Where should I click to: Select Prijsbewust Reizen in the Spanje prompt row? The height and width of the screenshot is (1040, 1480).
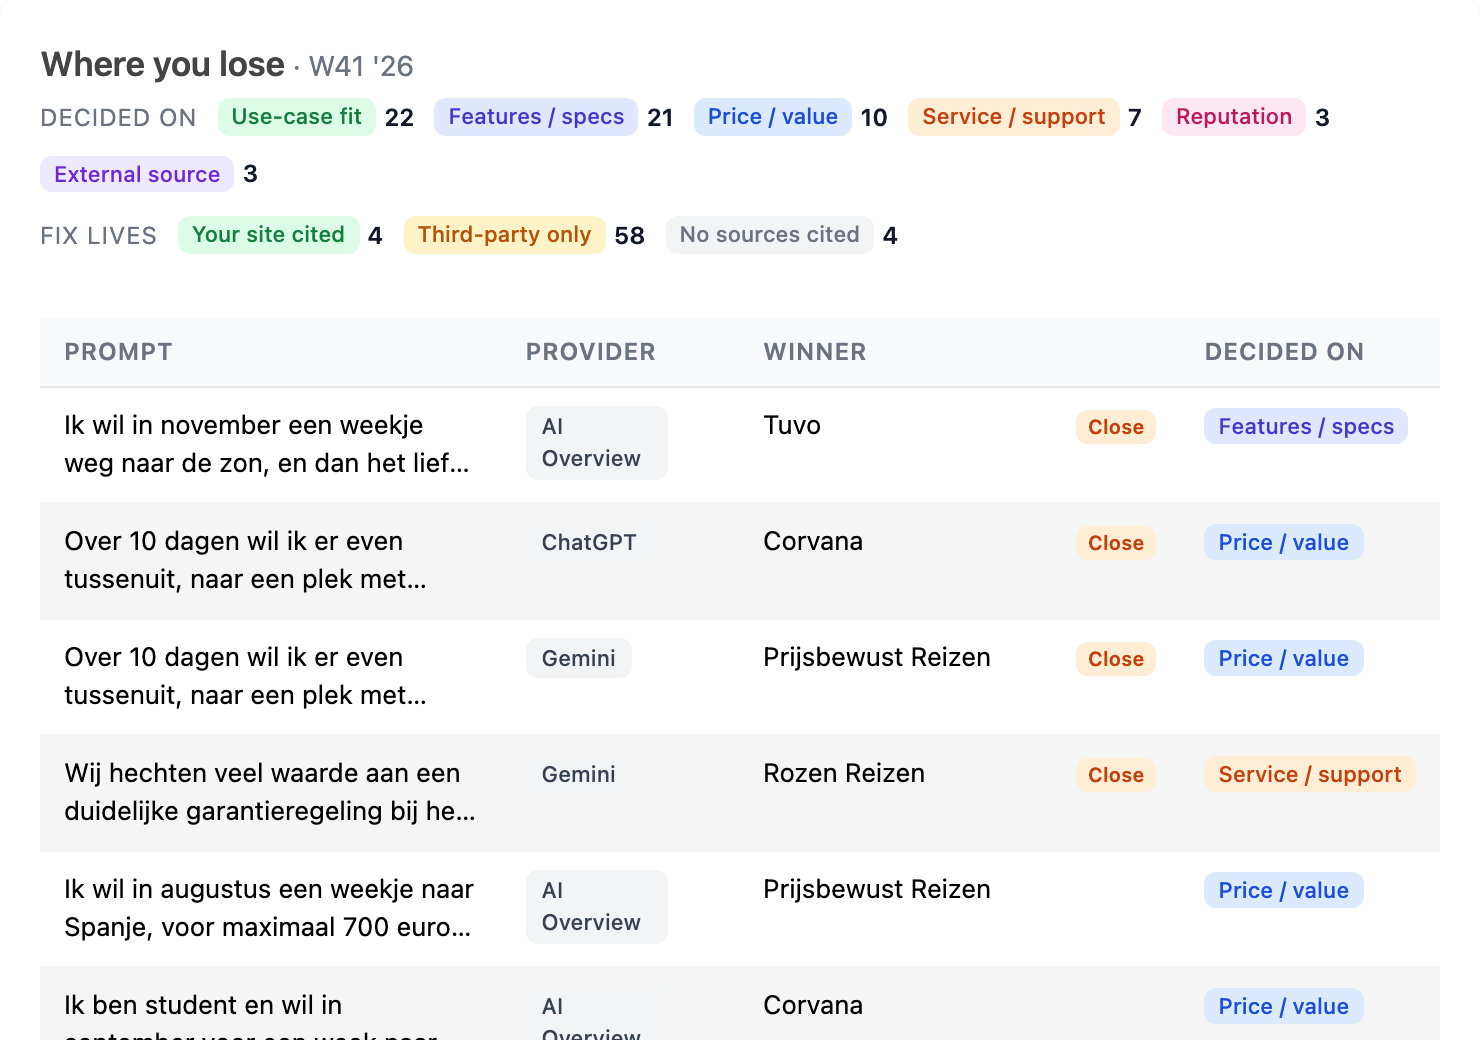877,889
